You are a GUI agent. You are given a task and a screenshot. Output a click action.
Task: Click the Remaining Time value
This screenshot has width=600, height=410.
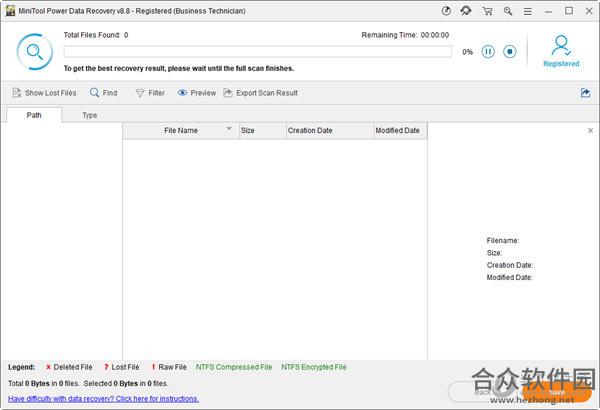pos(435,35)
